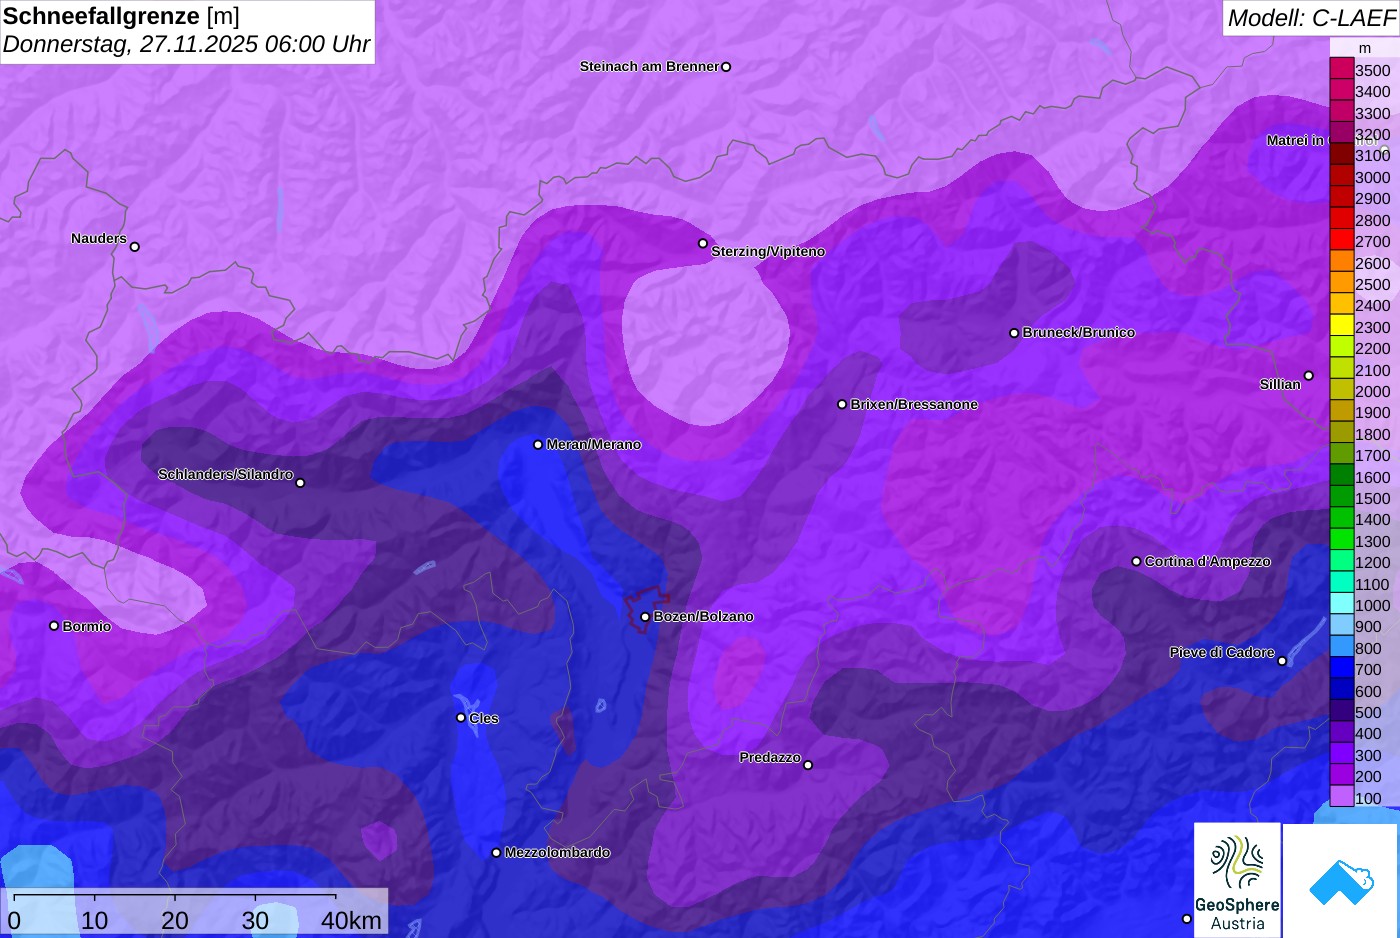Click the Bruneck/Brunico location marker dot

1014,333
